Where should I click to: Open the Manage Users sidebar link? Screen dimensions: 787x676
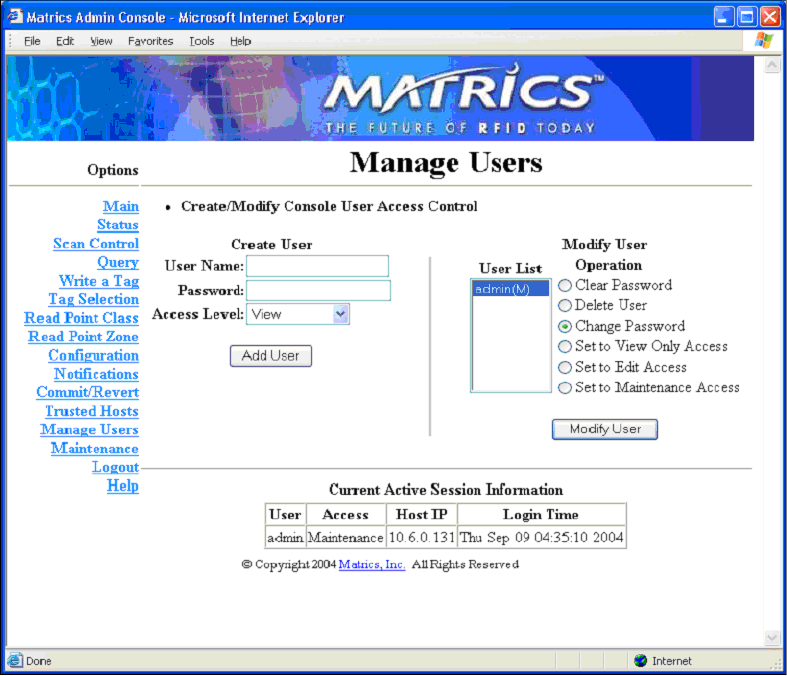89,430
